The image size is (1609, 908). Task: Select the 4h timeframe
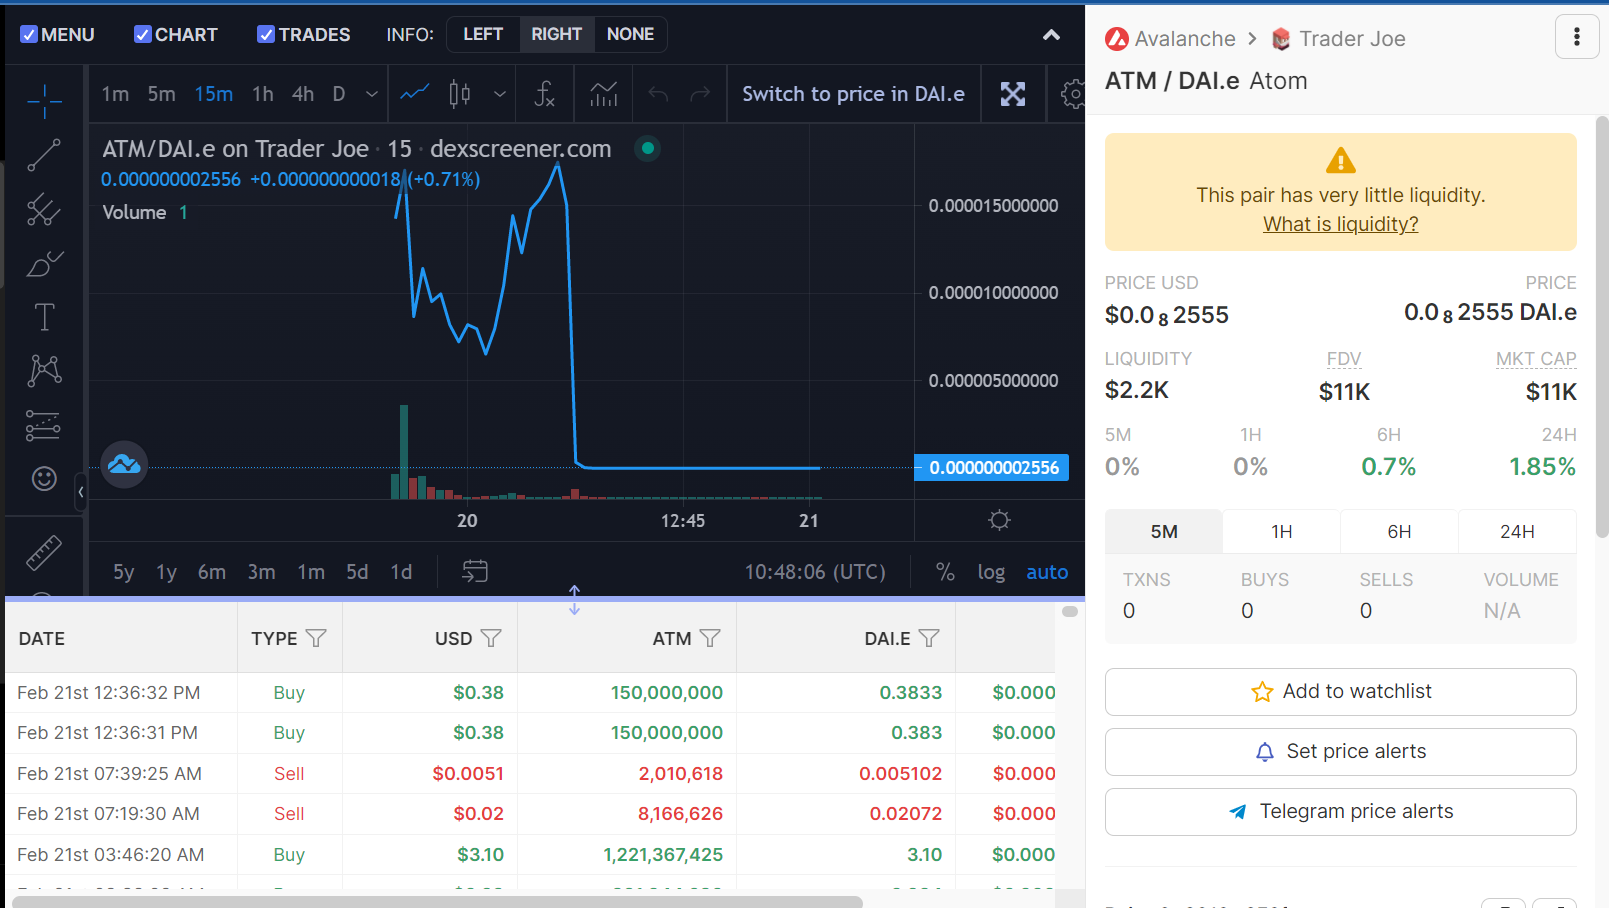click(x=303, y=94)
